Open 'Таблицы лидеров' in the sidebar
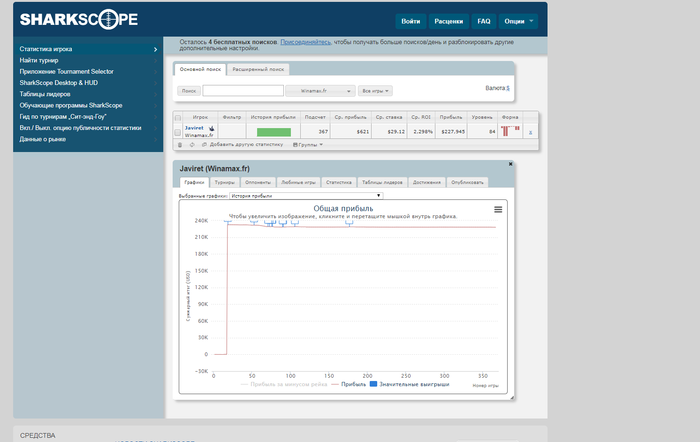This screenshot has height=442, width=700. pos(88,94)
